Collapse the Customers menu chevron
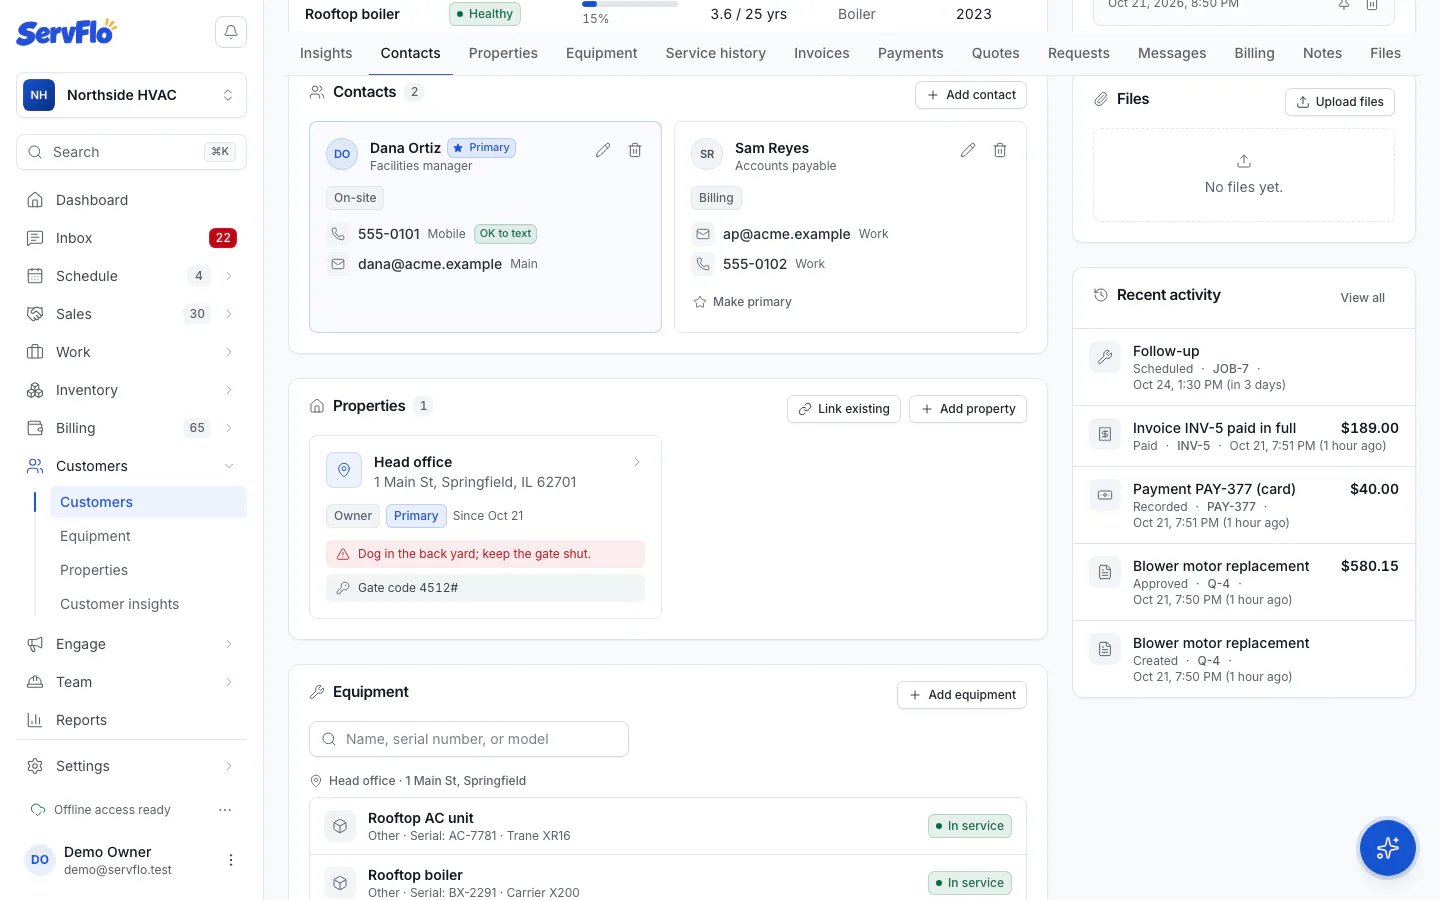1440x900 pixels. pyautogui.click(x=229, y=466)
